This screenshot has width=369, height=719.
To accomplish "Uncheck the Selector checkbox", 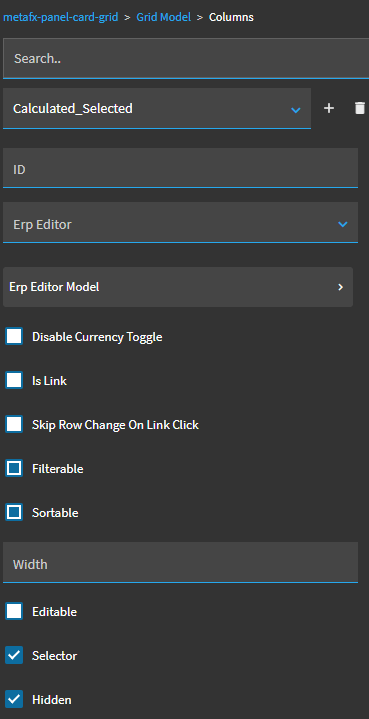I will click(14, 655).
